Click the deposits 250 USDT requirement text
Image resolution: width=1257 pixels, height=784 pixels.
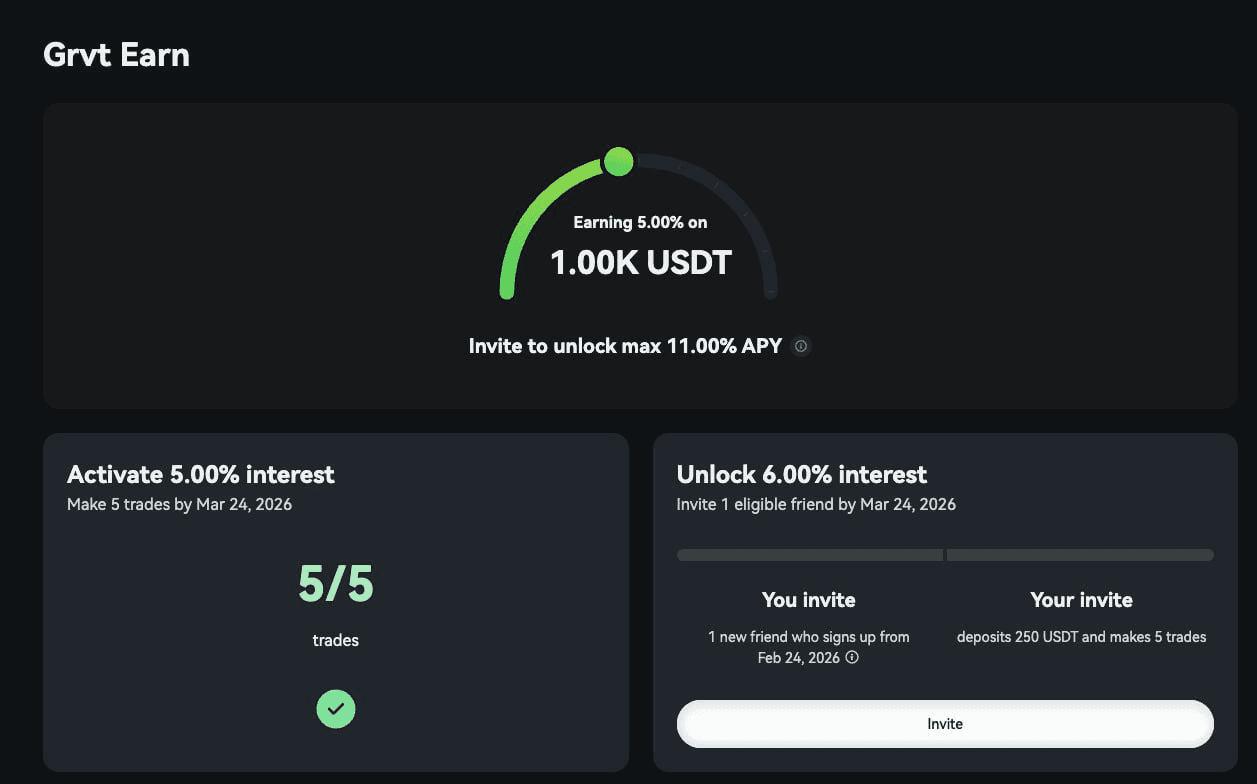1081,637
